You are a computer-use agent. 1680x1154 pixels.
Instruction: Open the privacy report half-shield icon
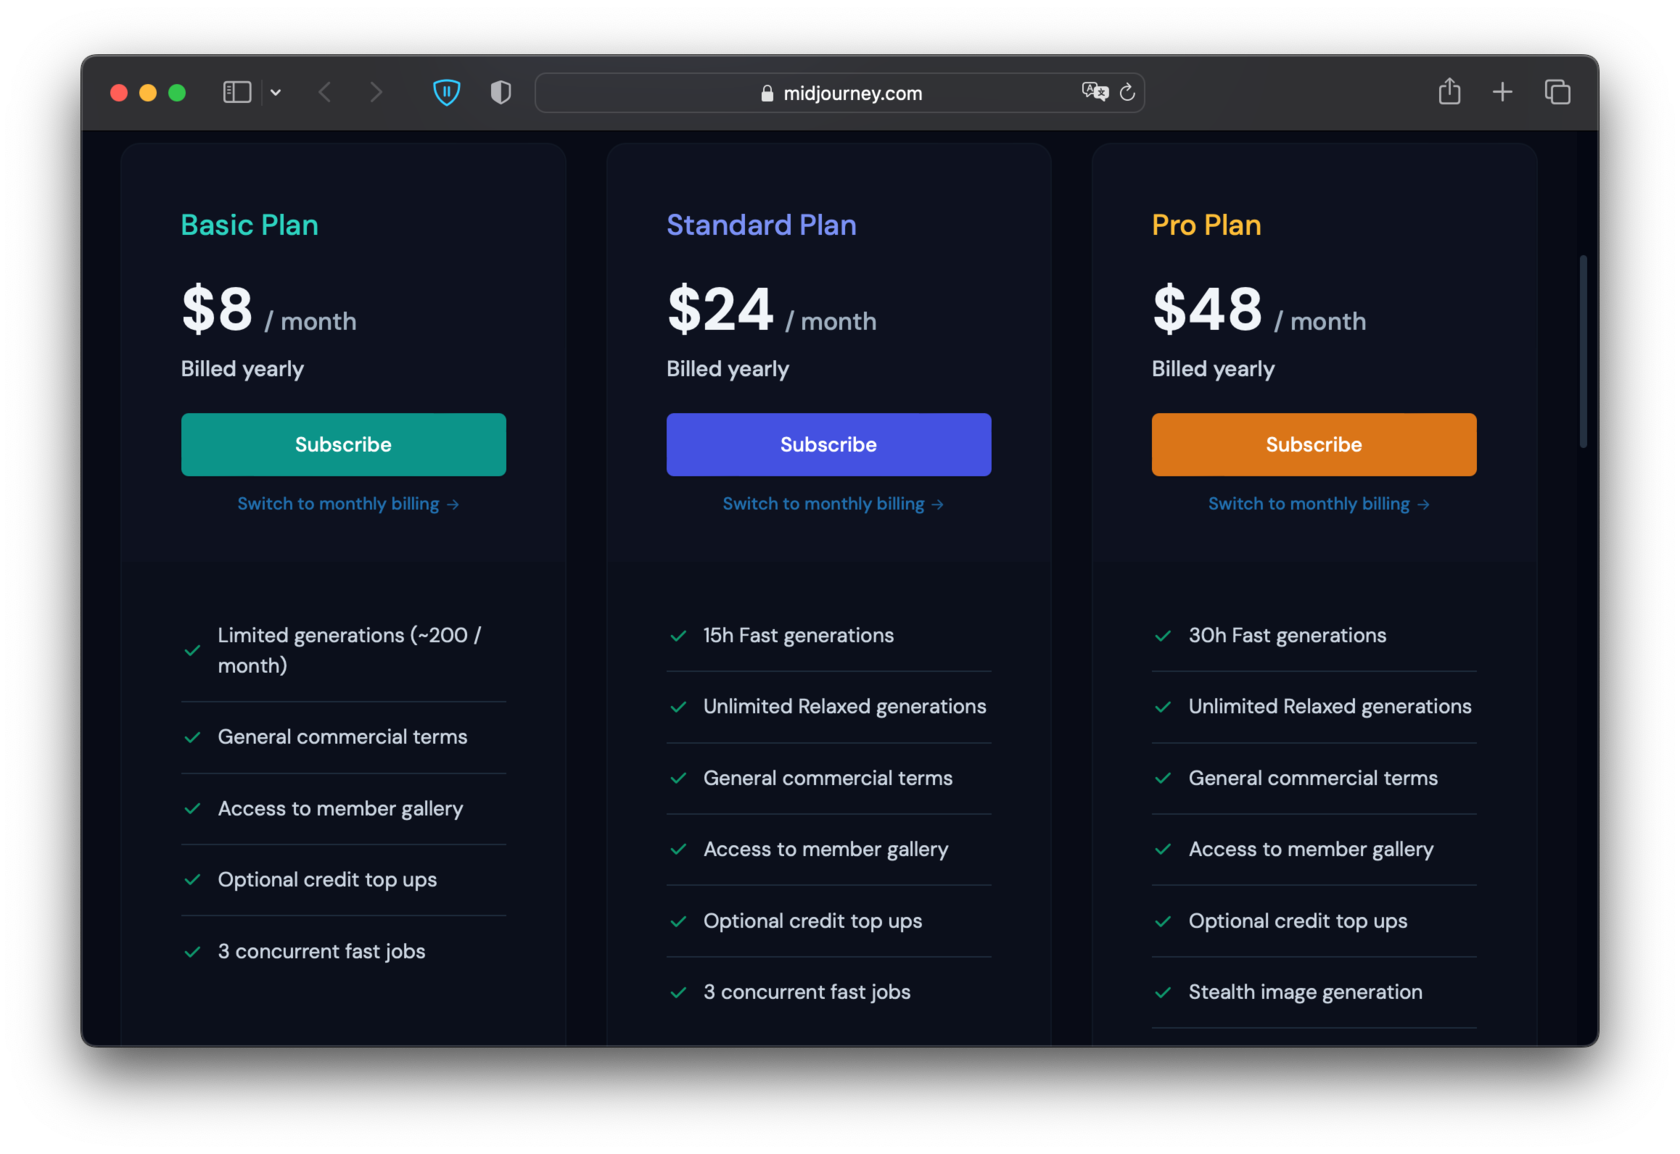501,93
